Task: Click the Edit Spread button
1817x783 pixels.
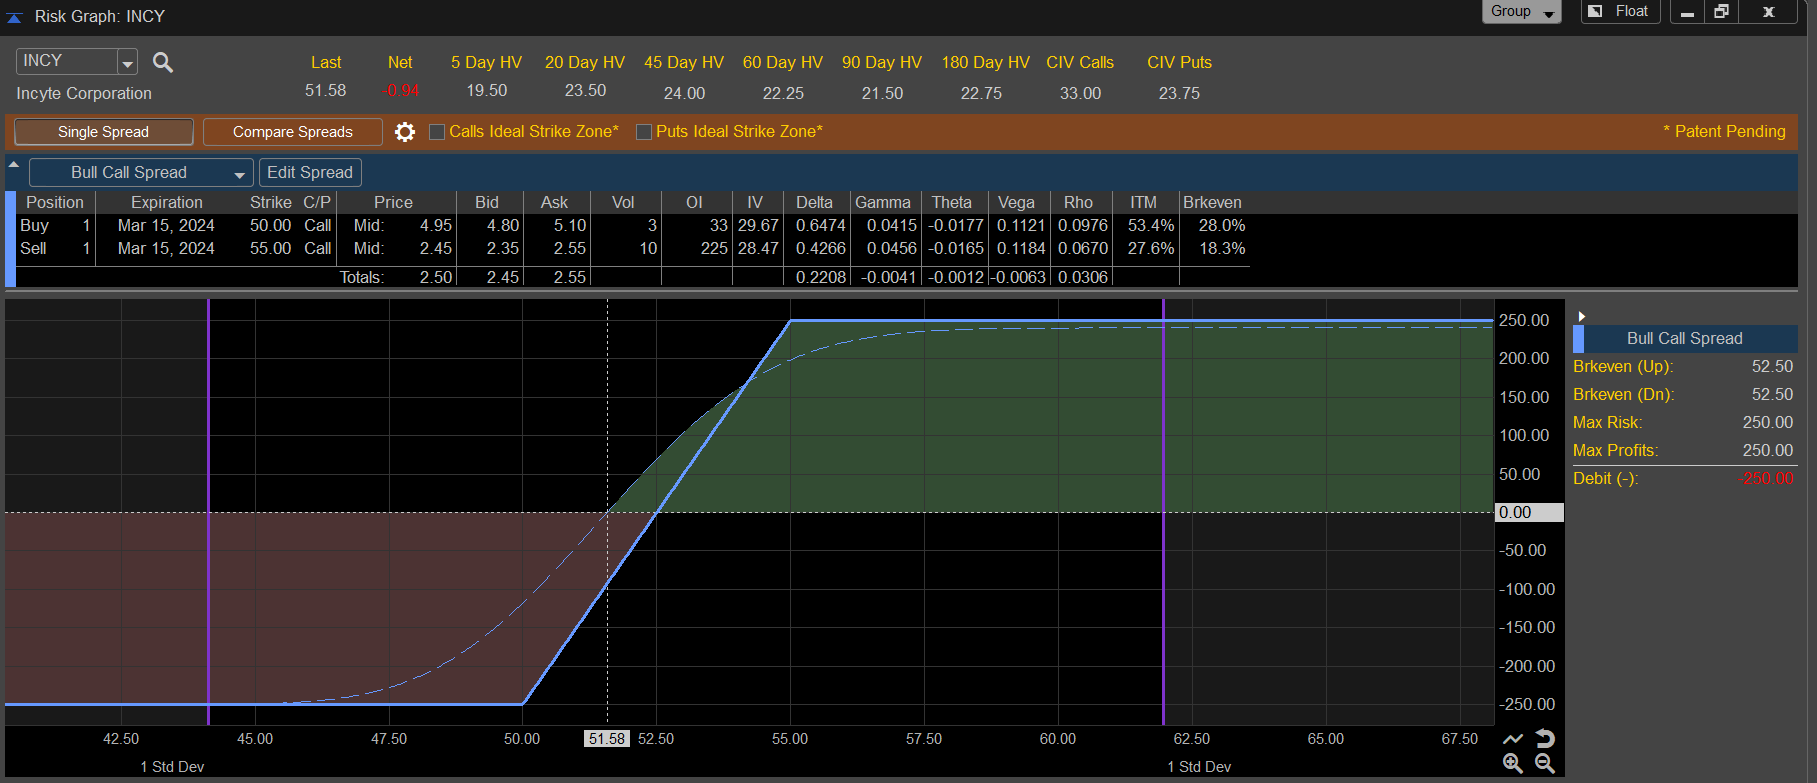Action: tap(310, 172)
